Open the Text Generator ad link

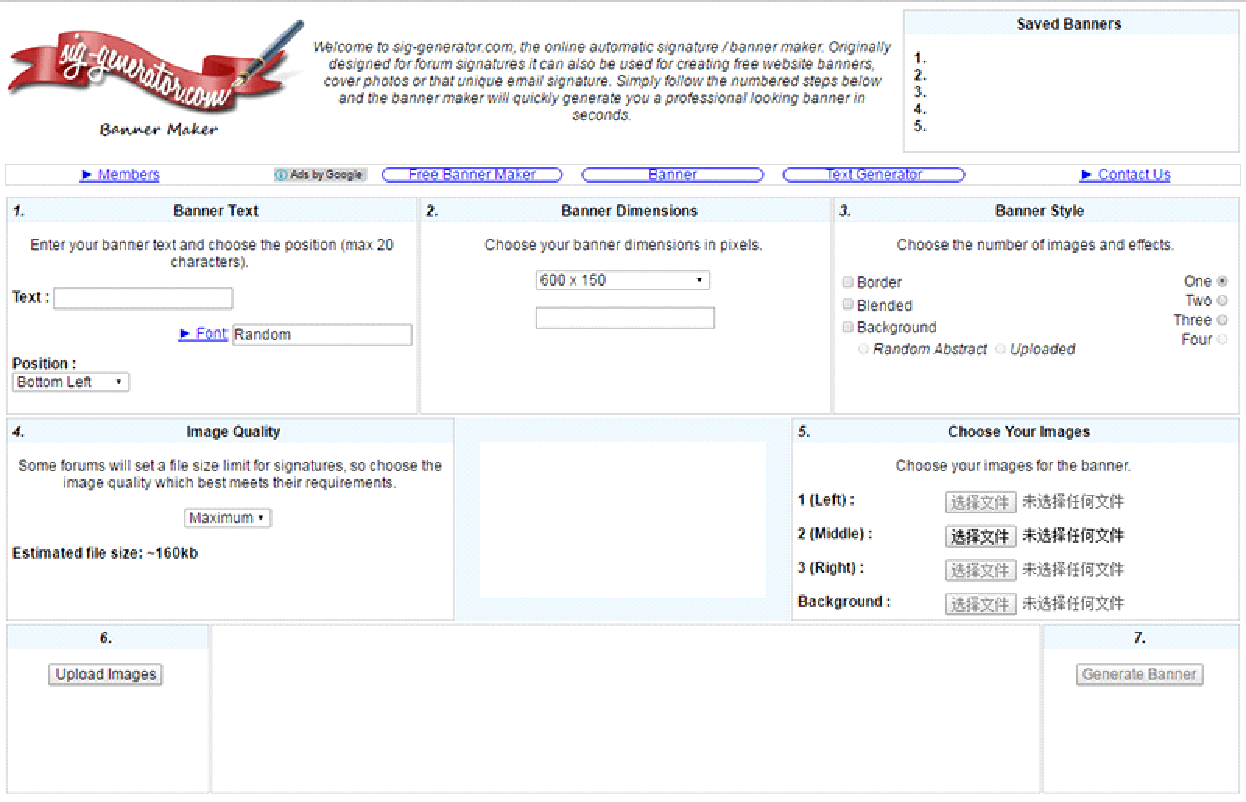874,174
